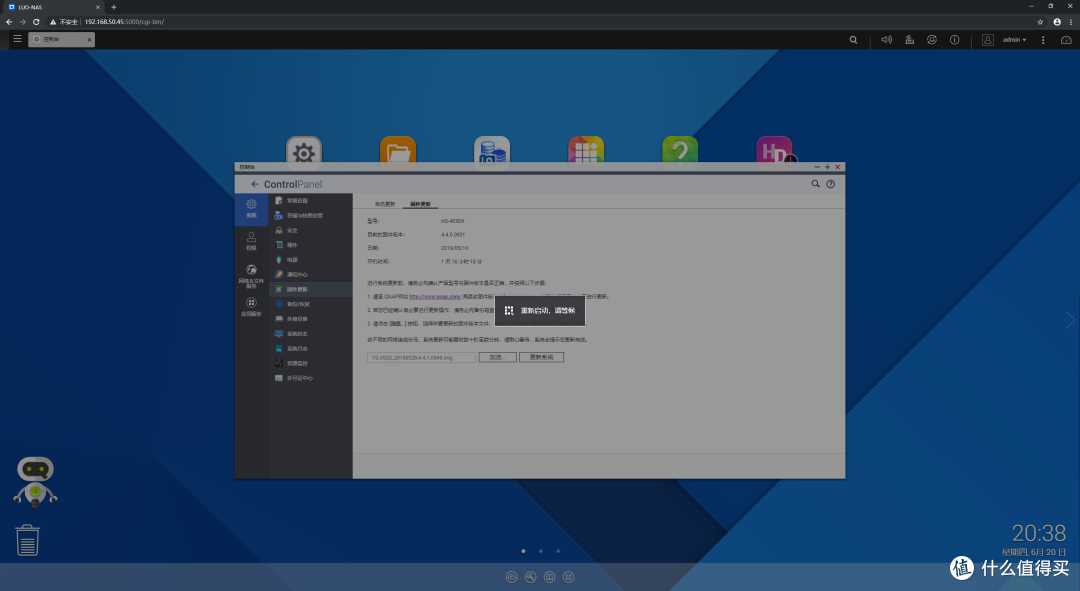Click the firmware file path field
The height and width of the screenshot is (591, 1080).
click(421, 357)
